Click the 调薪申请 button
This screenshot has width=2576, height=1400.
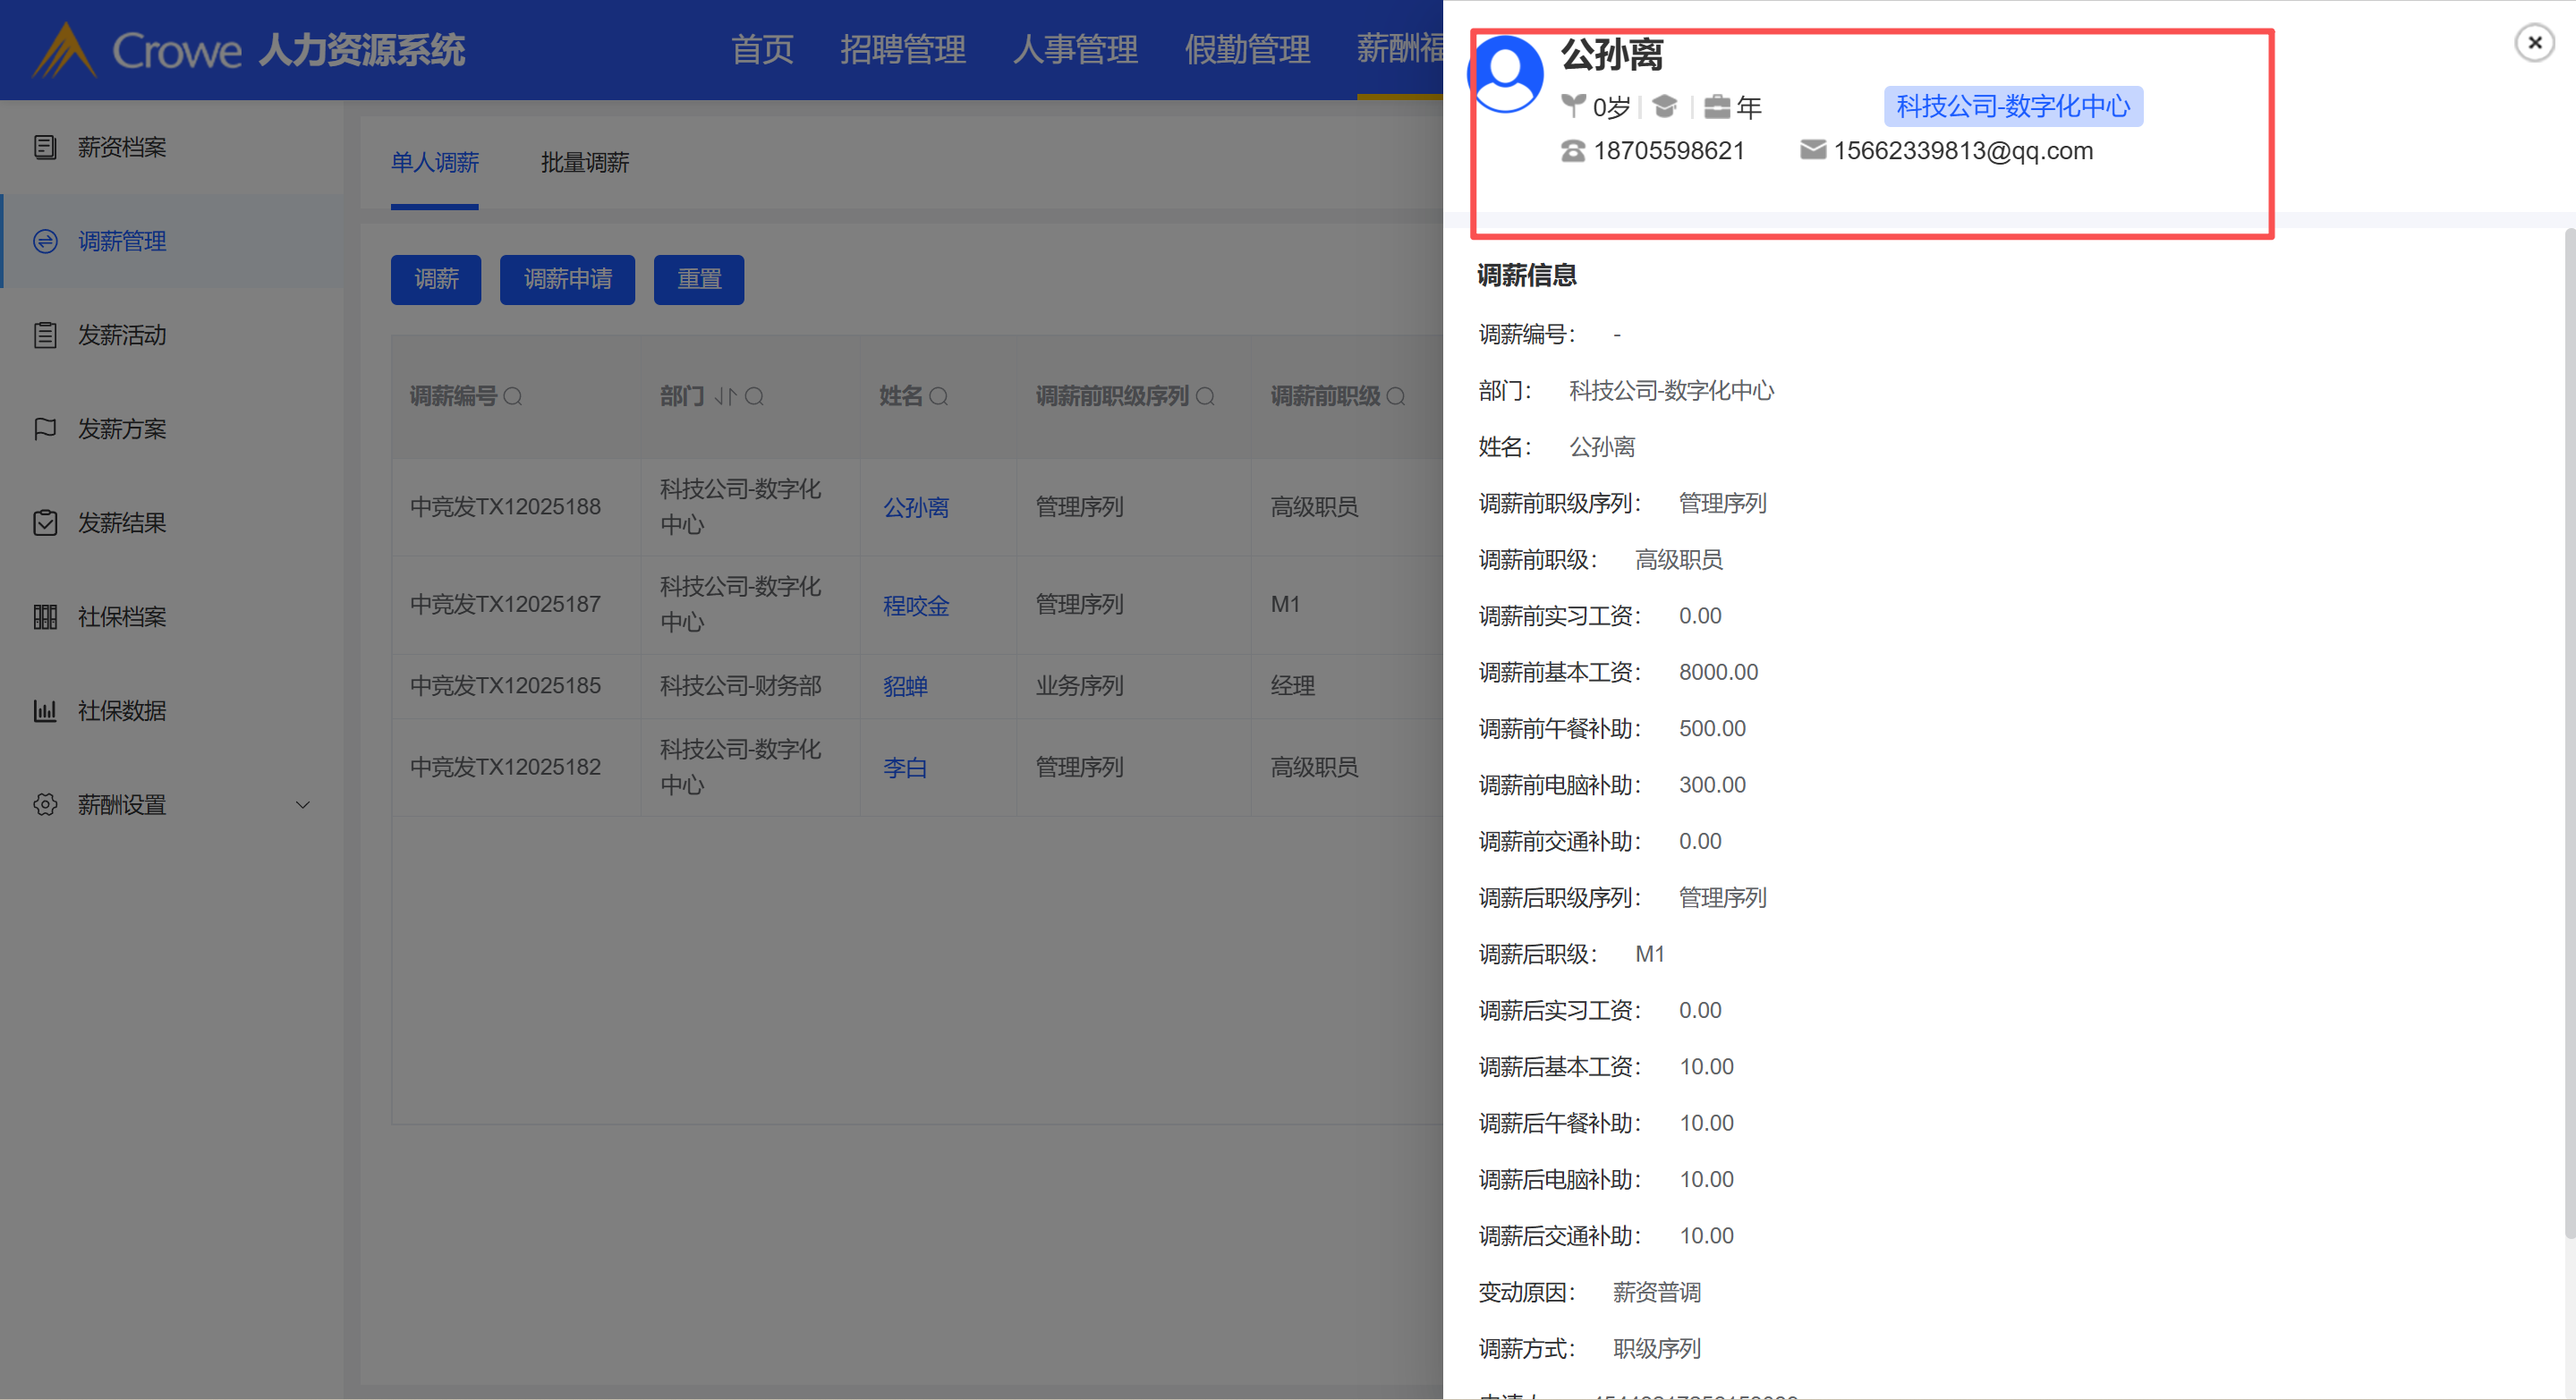pyautogui.click(x=567, y=279)
